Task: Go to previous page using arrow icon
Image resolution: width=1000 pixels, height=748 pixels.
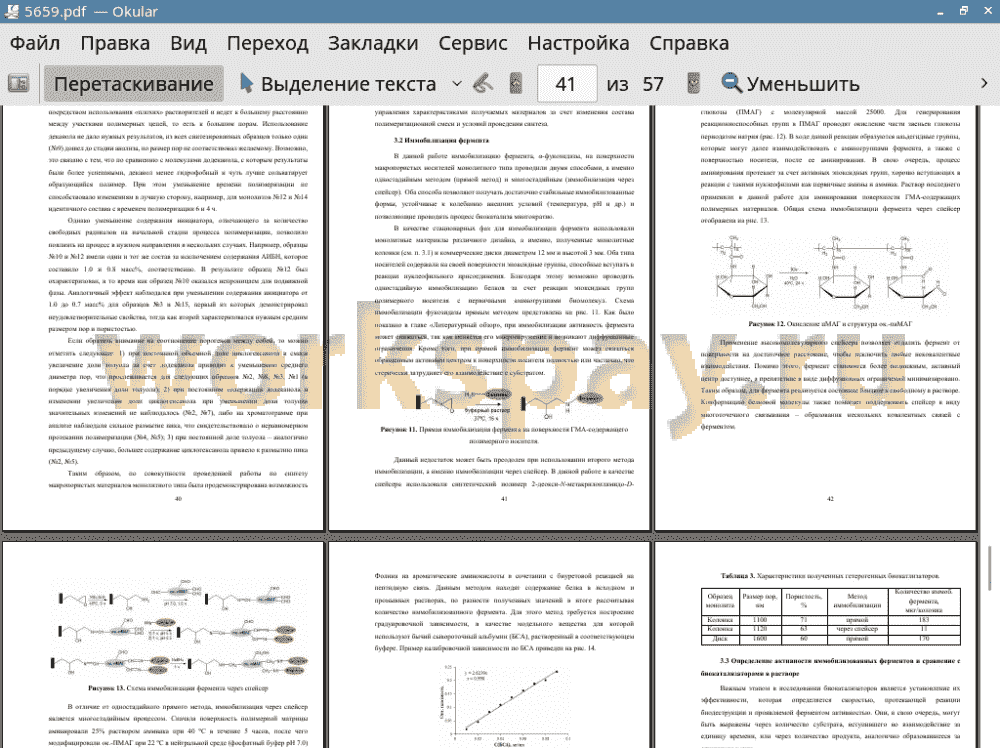Action: click(x=516, y=84)
